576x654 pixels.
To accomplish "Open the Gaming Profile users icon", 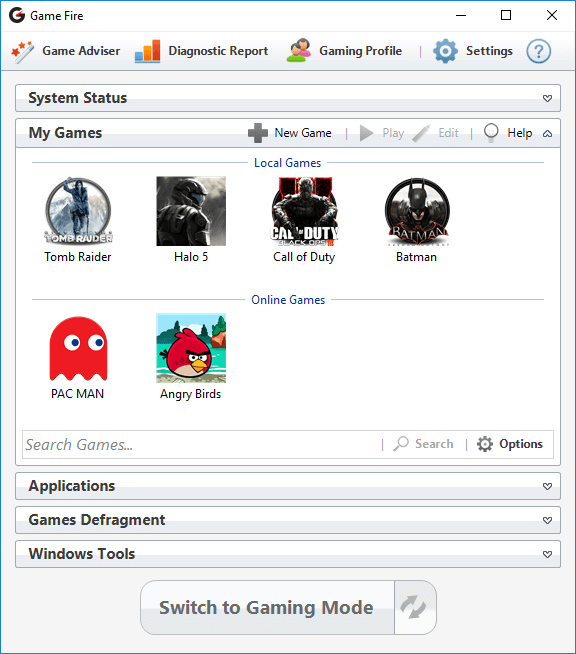I will 299,50.
